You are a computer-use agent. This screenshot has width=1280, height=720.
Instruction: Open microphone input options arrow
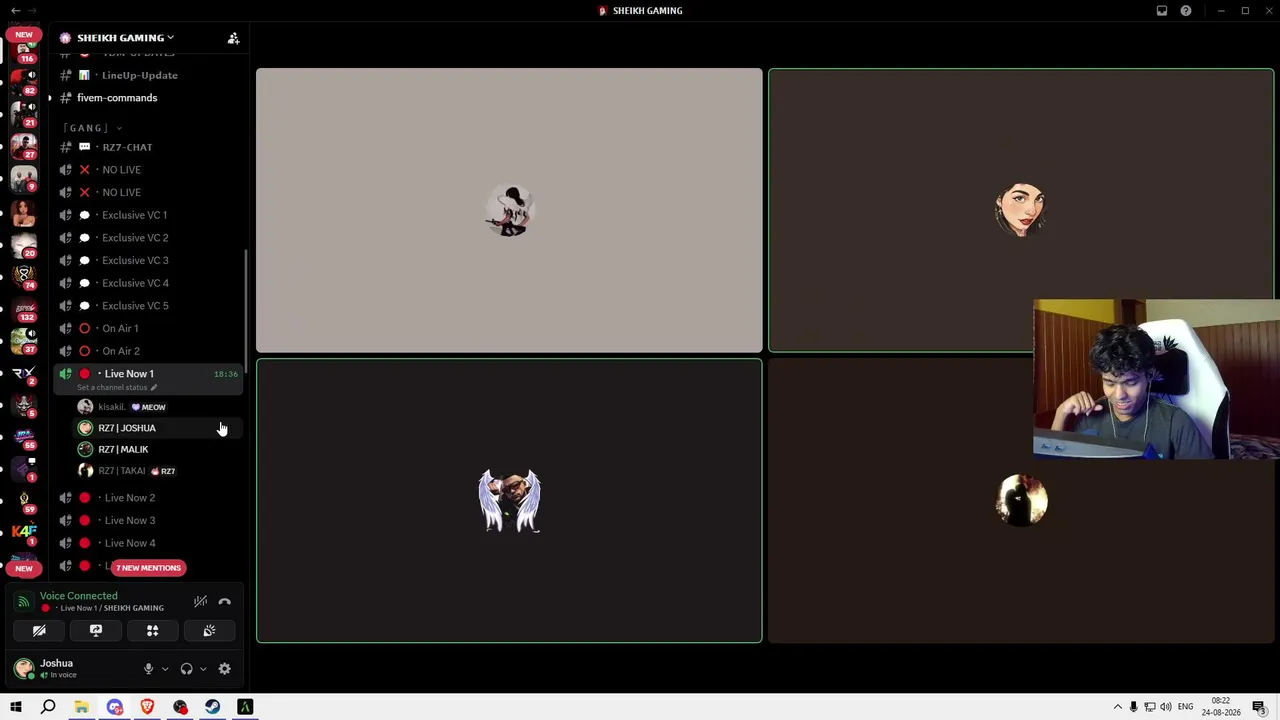[165, 669]
